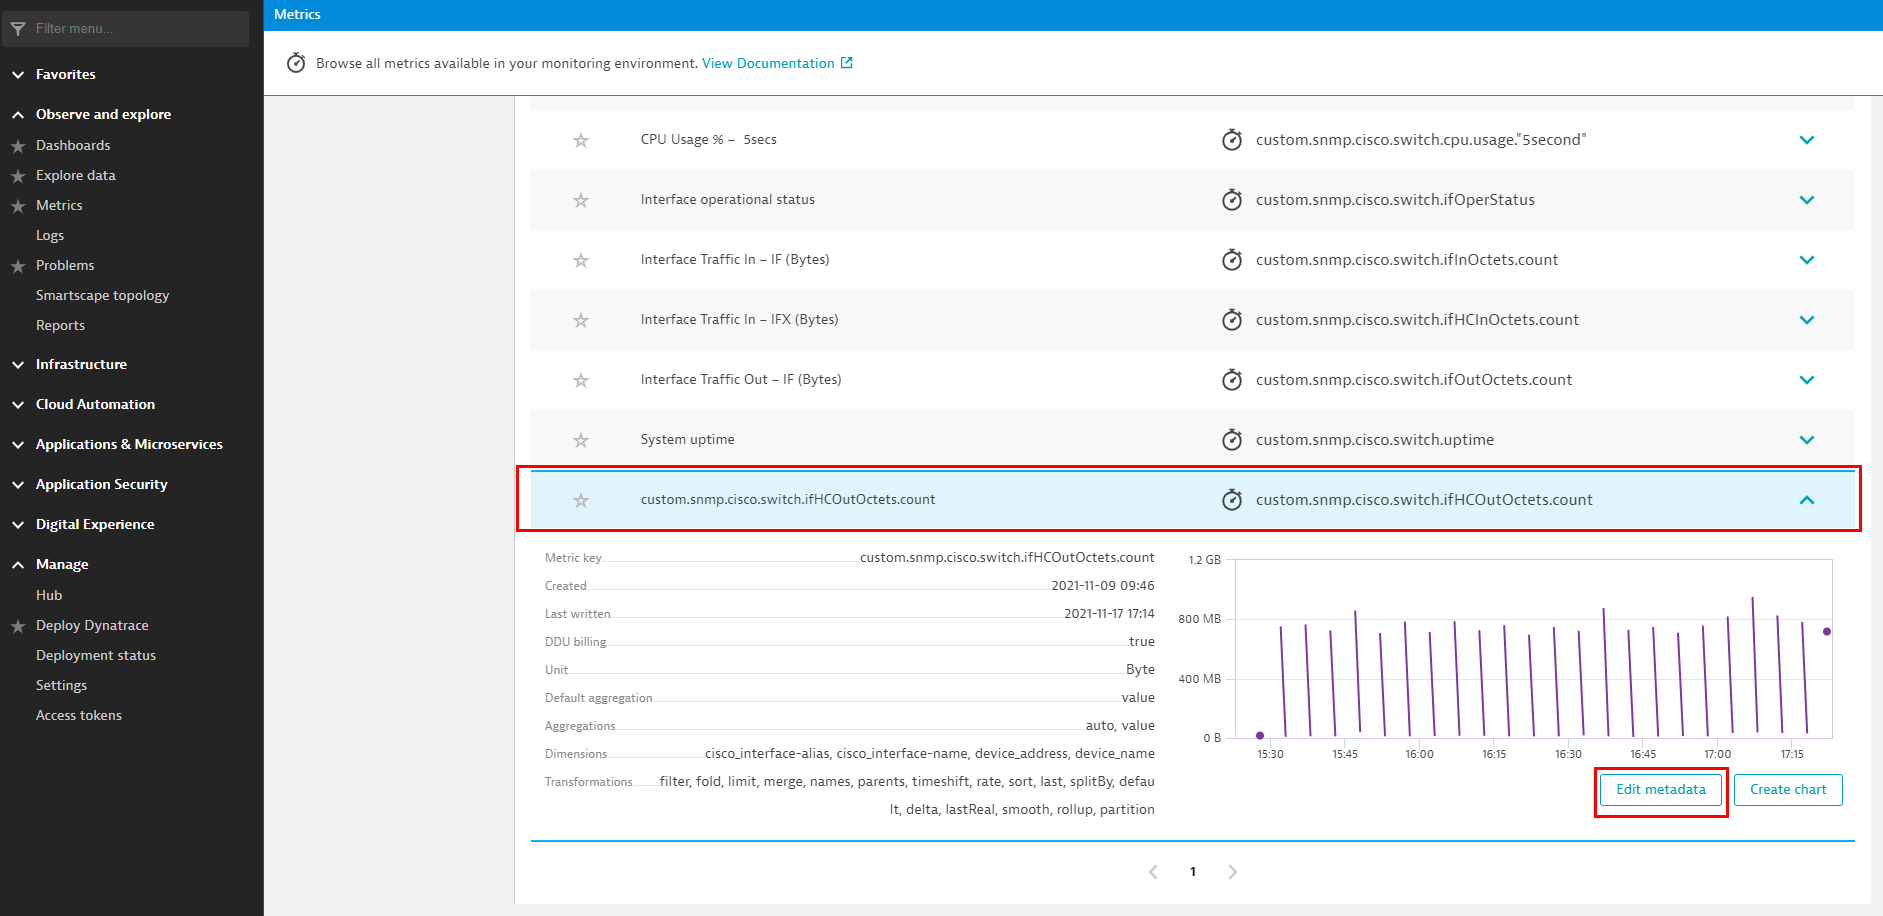Toggle favorite star for Interface operational status
The height and width of the screenshot is (916, 1883).
point(581,200)
